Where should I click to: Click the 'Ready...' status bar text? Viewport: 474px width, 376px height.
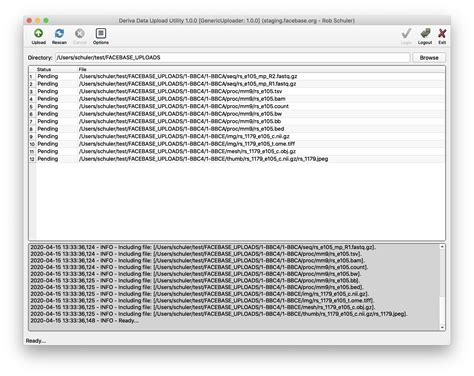36,341
